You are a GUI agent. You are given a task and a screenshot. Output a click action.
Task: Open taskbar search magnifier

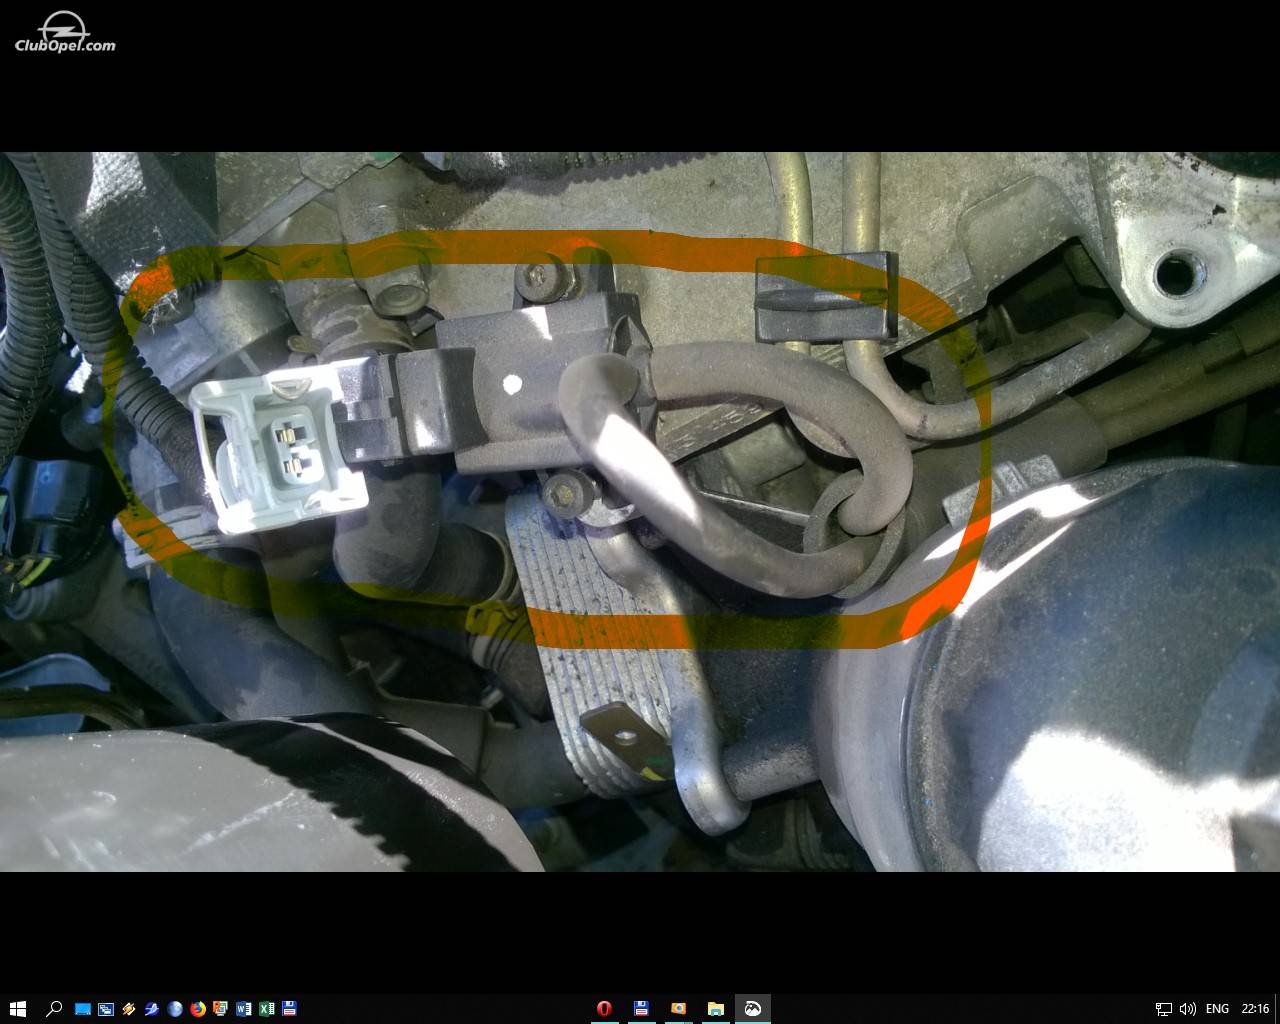point(54,1009)
